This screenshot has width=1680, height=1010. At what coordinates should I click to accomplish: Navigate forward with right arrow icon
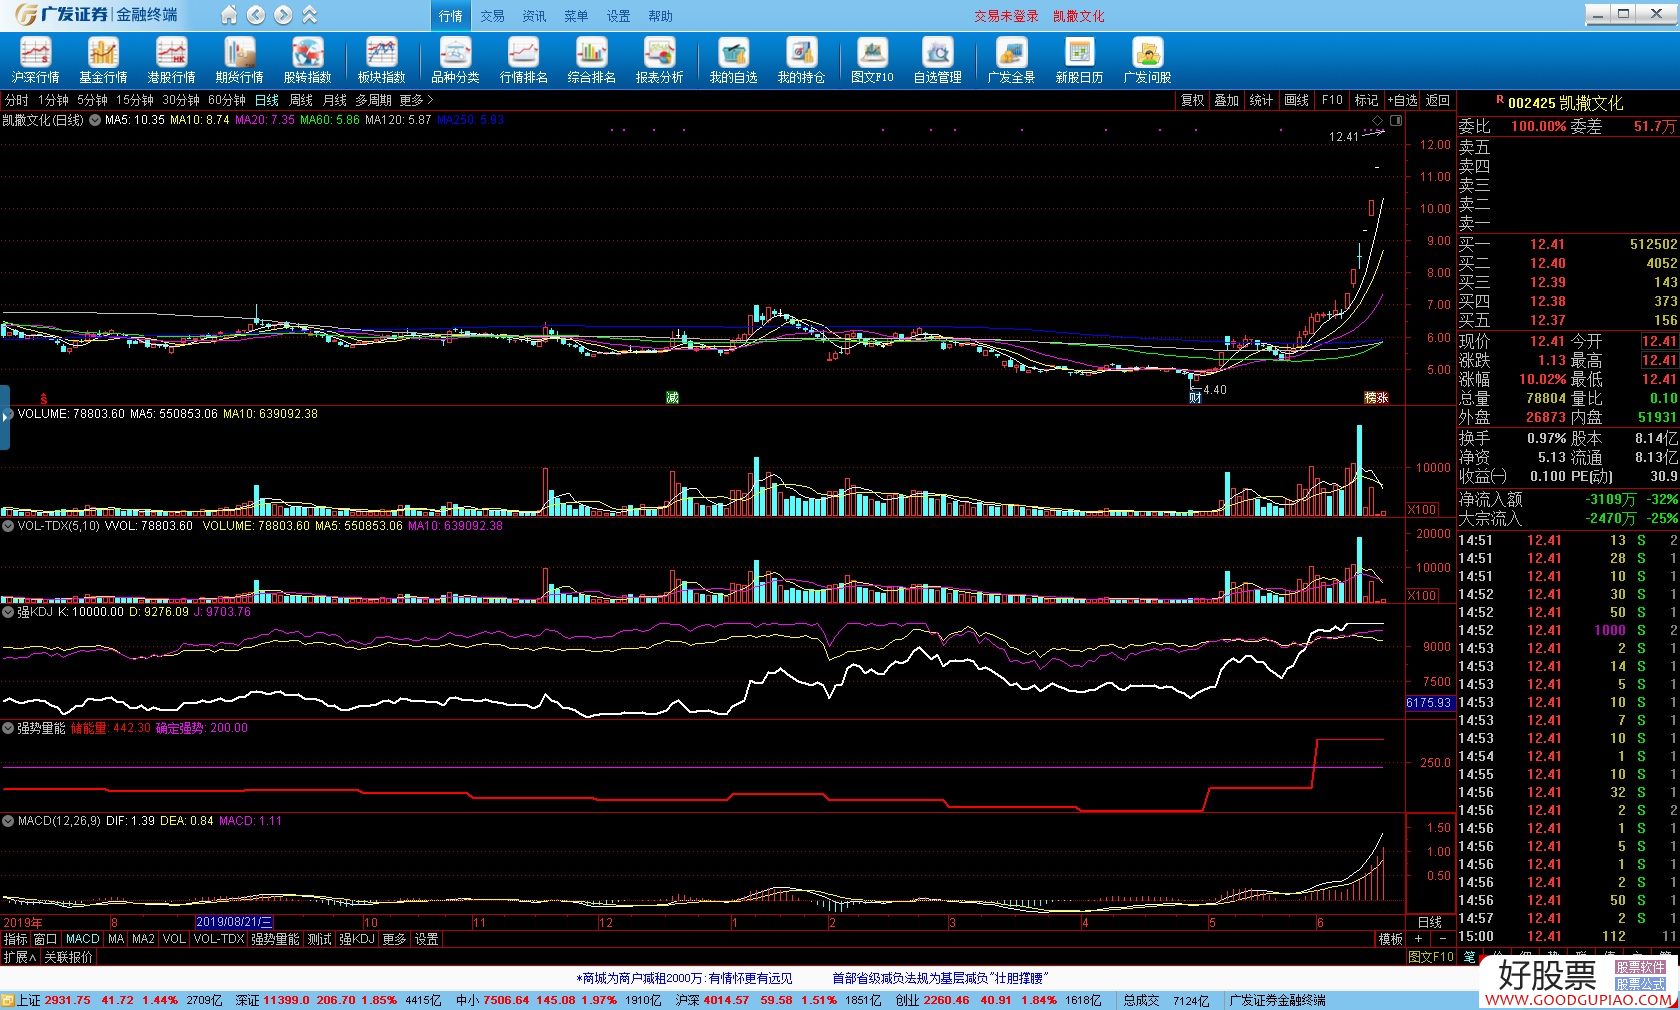283,15
